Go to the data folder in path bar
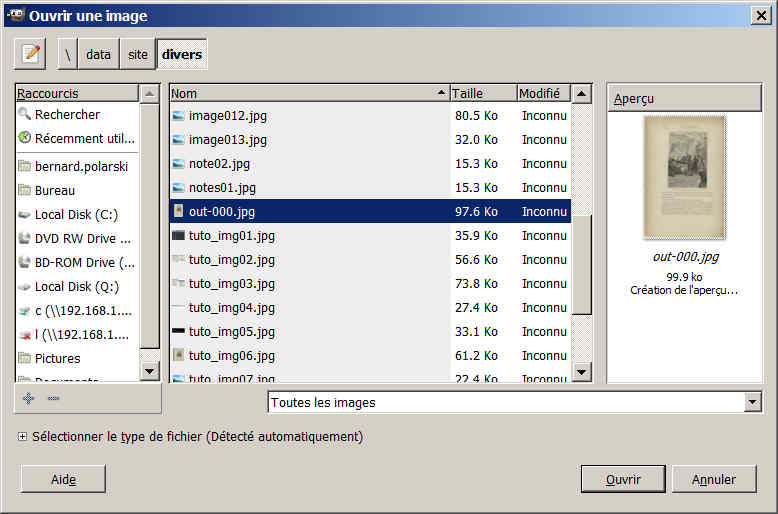The height and width of the screenshot is (514, 778). [x=98, y=54]
